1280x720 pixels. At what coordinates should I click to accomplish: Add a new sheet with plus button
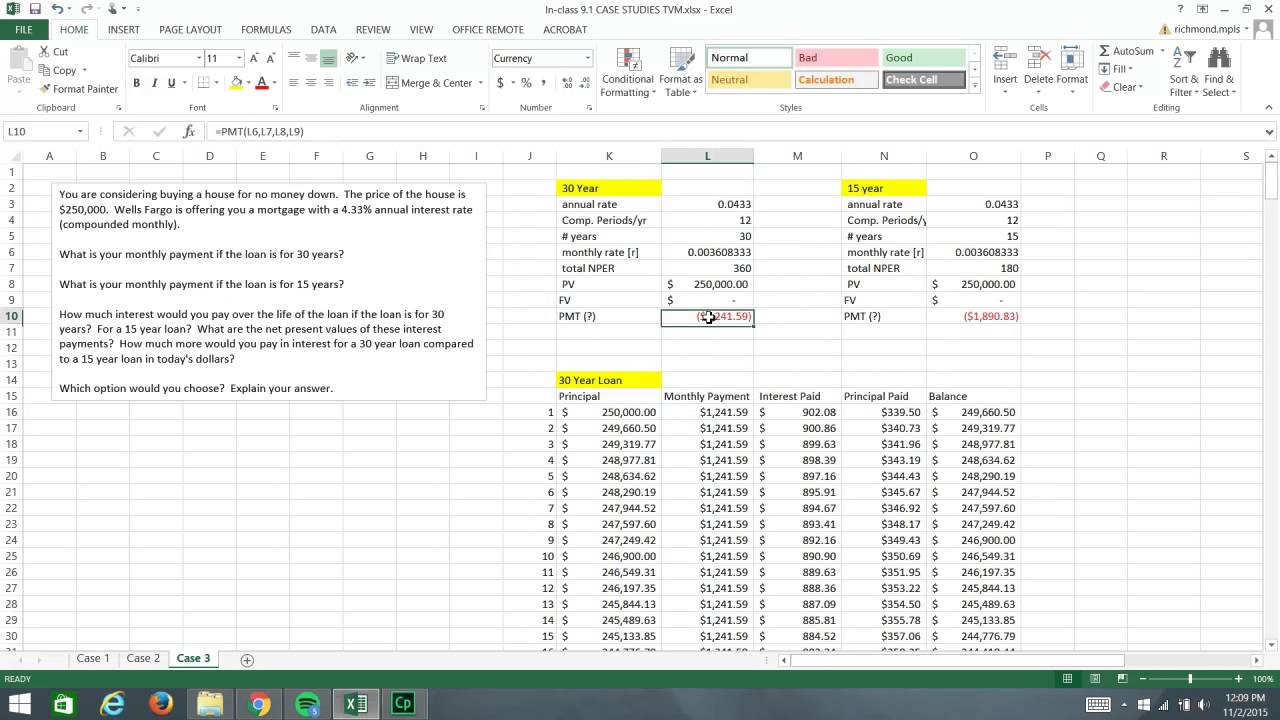[247, 660]
